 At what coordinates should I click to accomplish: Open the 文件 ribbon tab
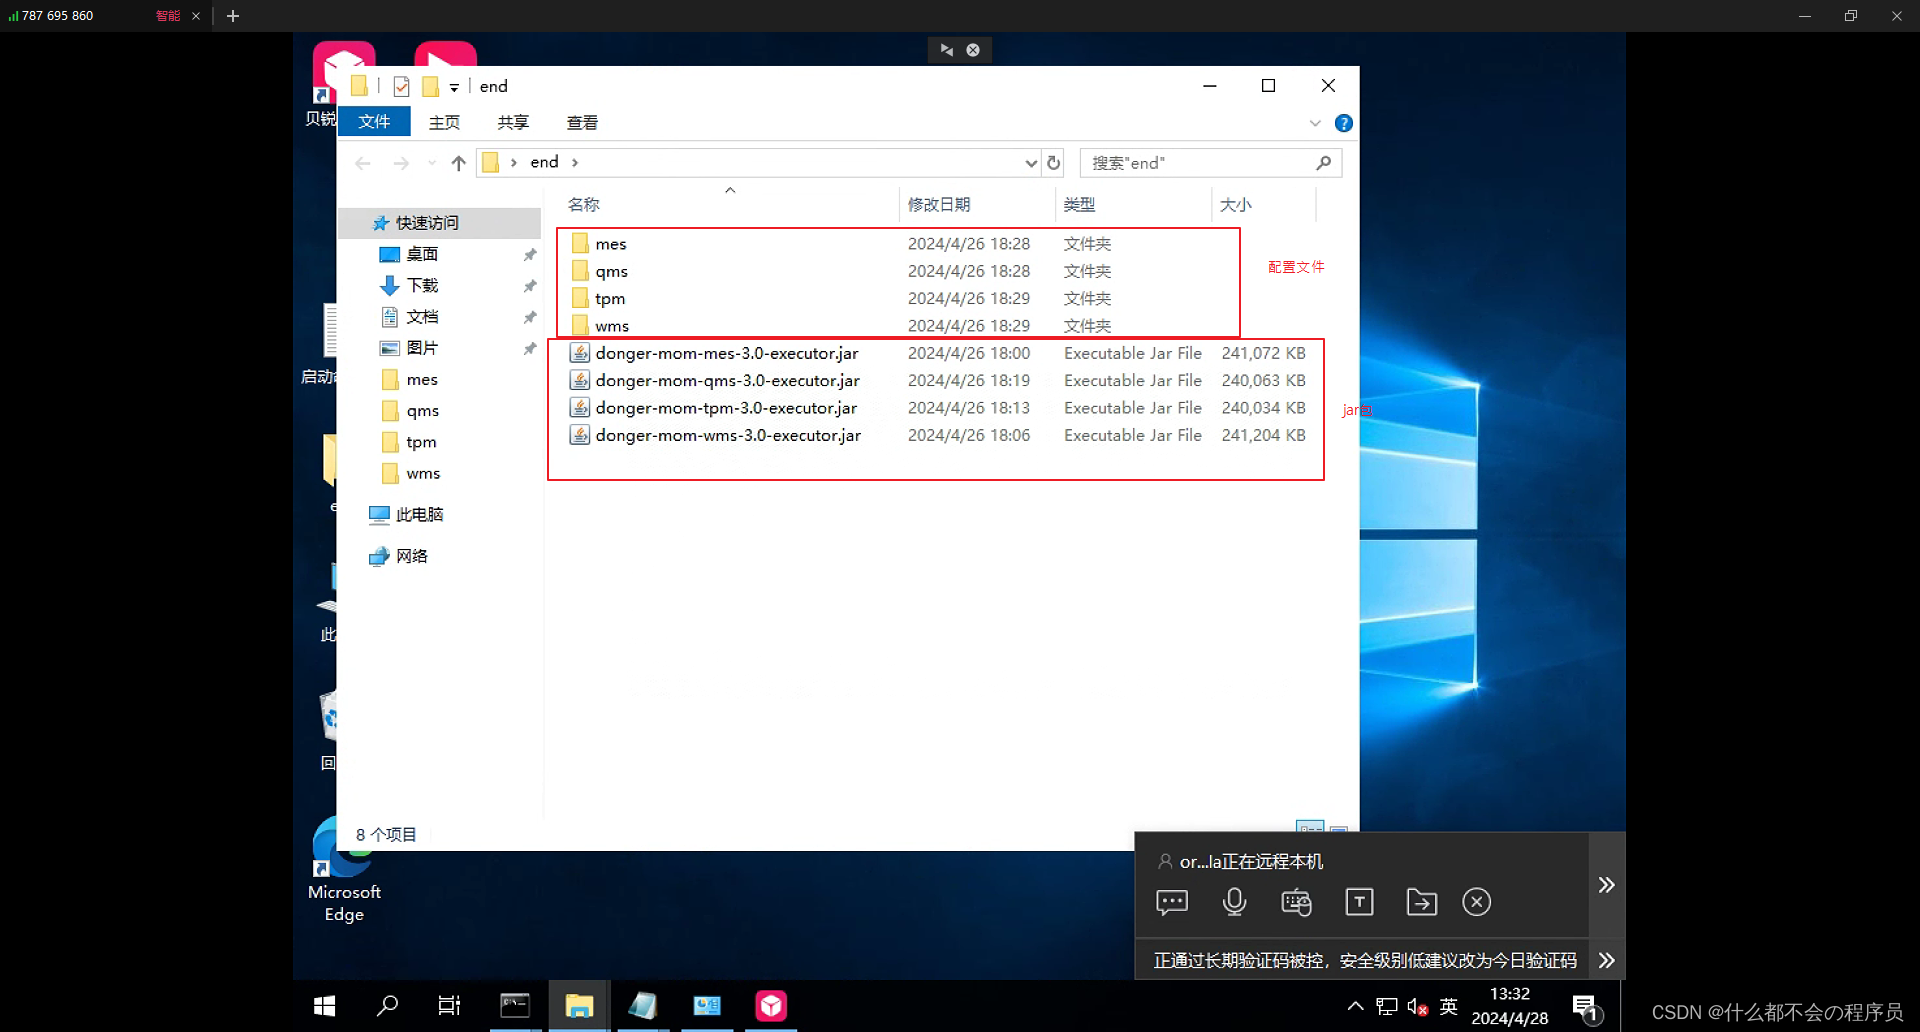click(374, 121)
